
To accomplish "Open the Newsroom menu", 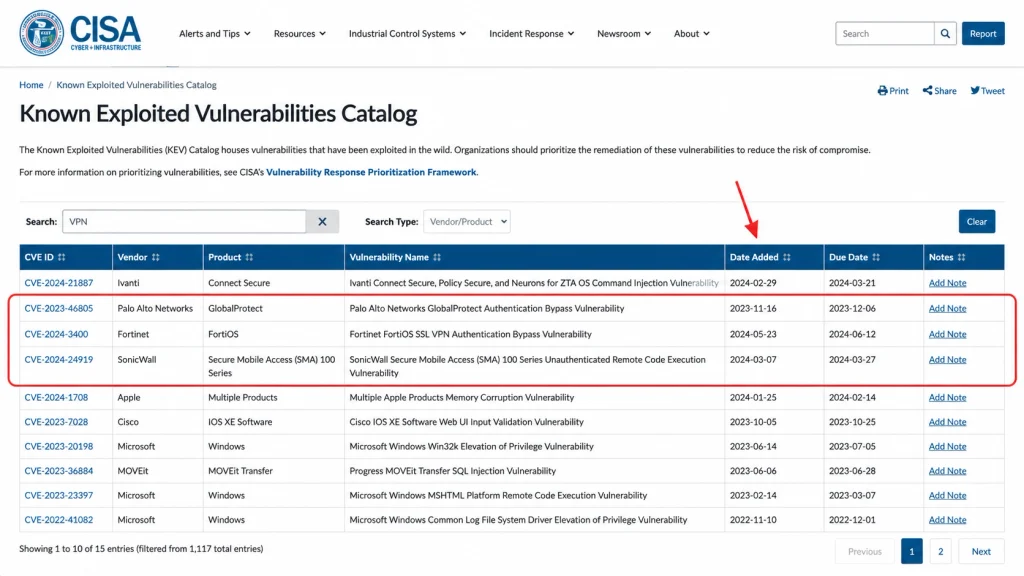I will tap(624, 33).
